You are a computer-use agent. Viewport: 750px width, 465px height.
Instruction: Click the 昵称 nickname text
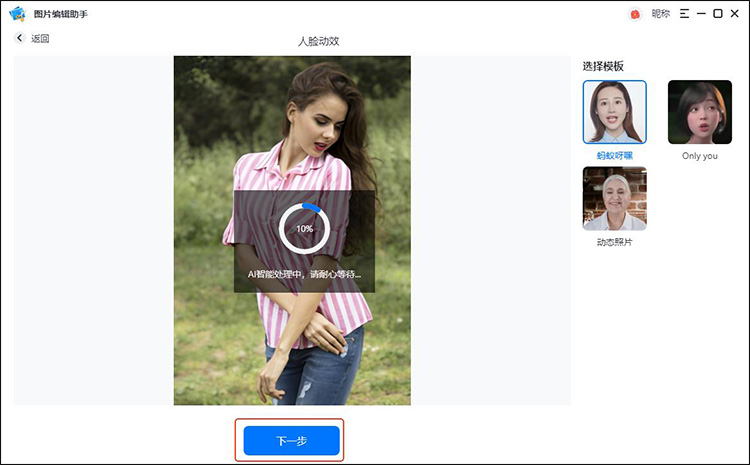pos(661,14)
